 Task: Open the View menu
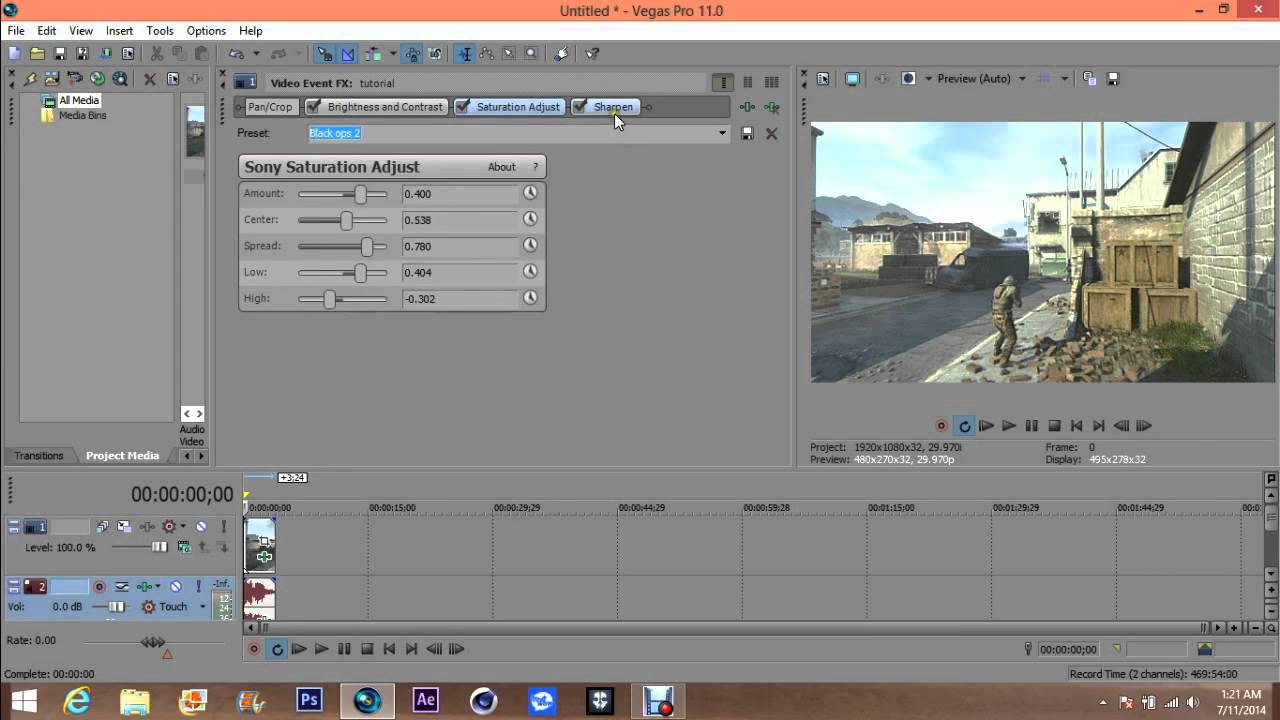pyautogui.click(x=81, y=31)
